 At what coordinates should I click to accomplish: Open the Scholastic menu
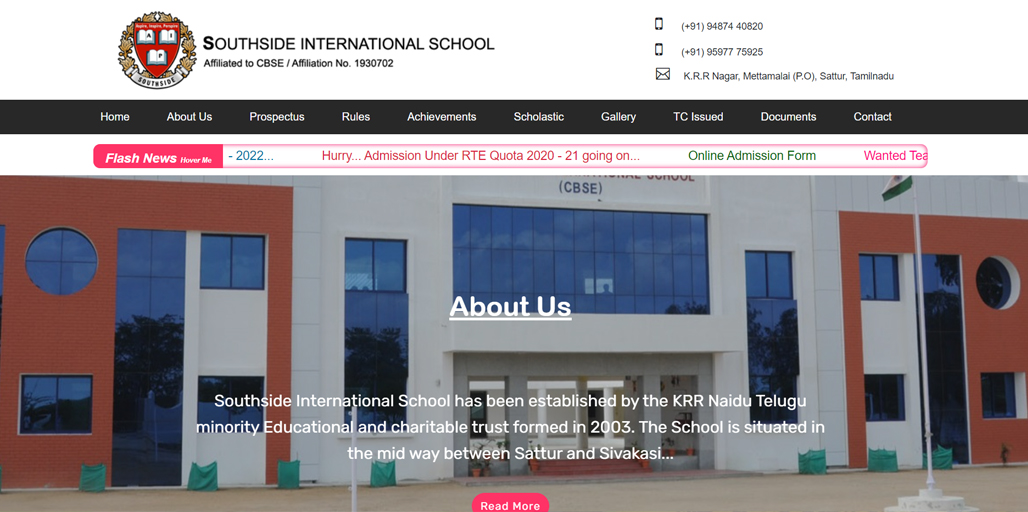(x=539, y=117)
